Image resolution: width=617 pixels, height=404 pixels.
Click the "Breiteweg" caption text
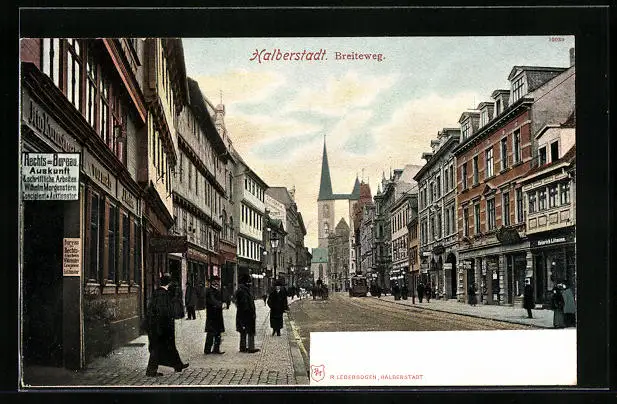click(359, 56)
